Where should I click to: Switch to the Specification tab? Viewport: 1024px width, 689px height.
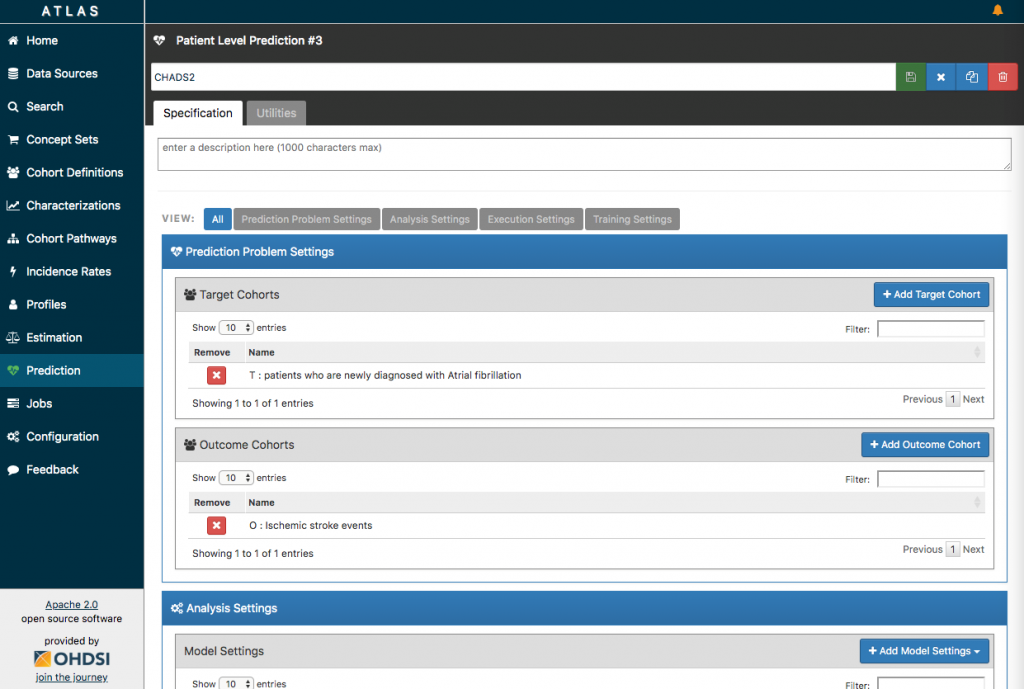tap(198, 113)
